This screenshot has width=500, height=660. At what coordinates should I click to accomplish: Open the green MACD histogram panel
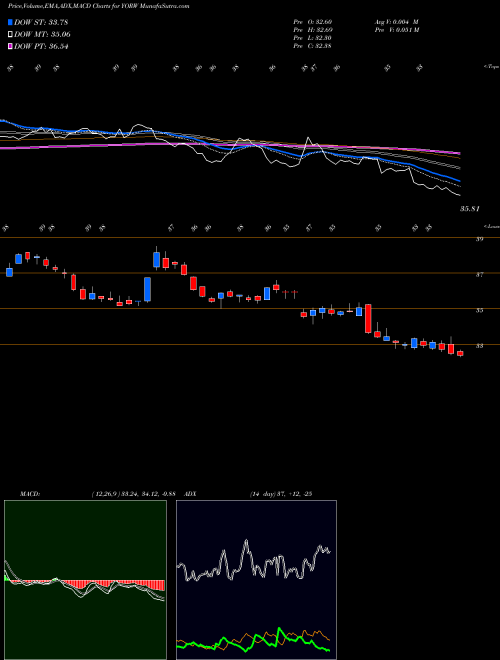pos(85,580)
